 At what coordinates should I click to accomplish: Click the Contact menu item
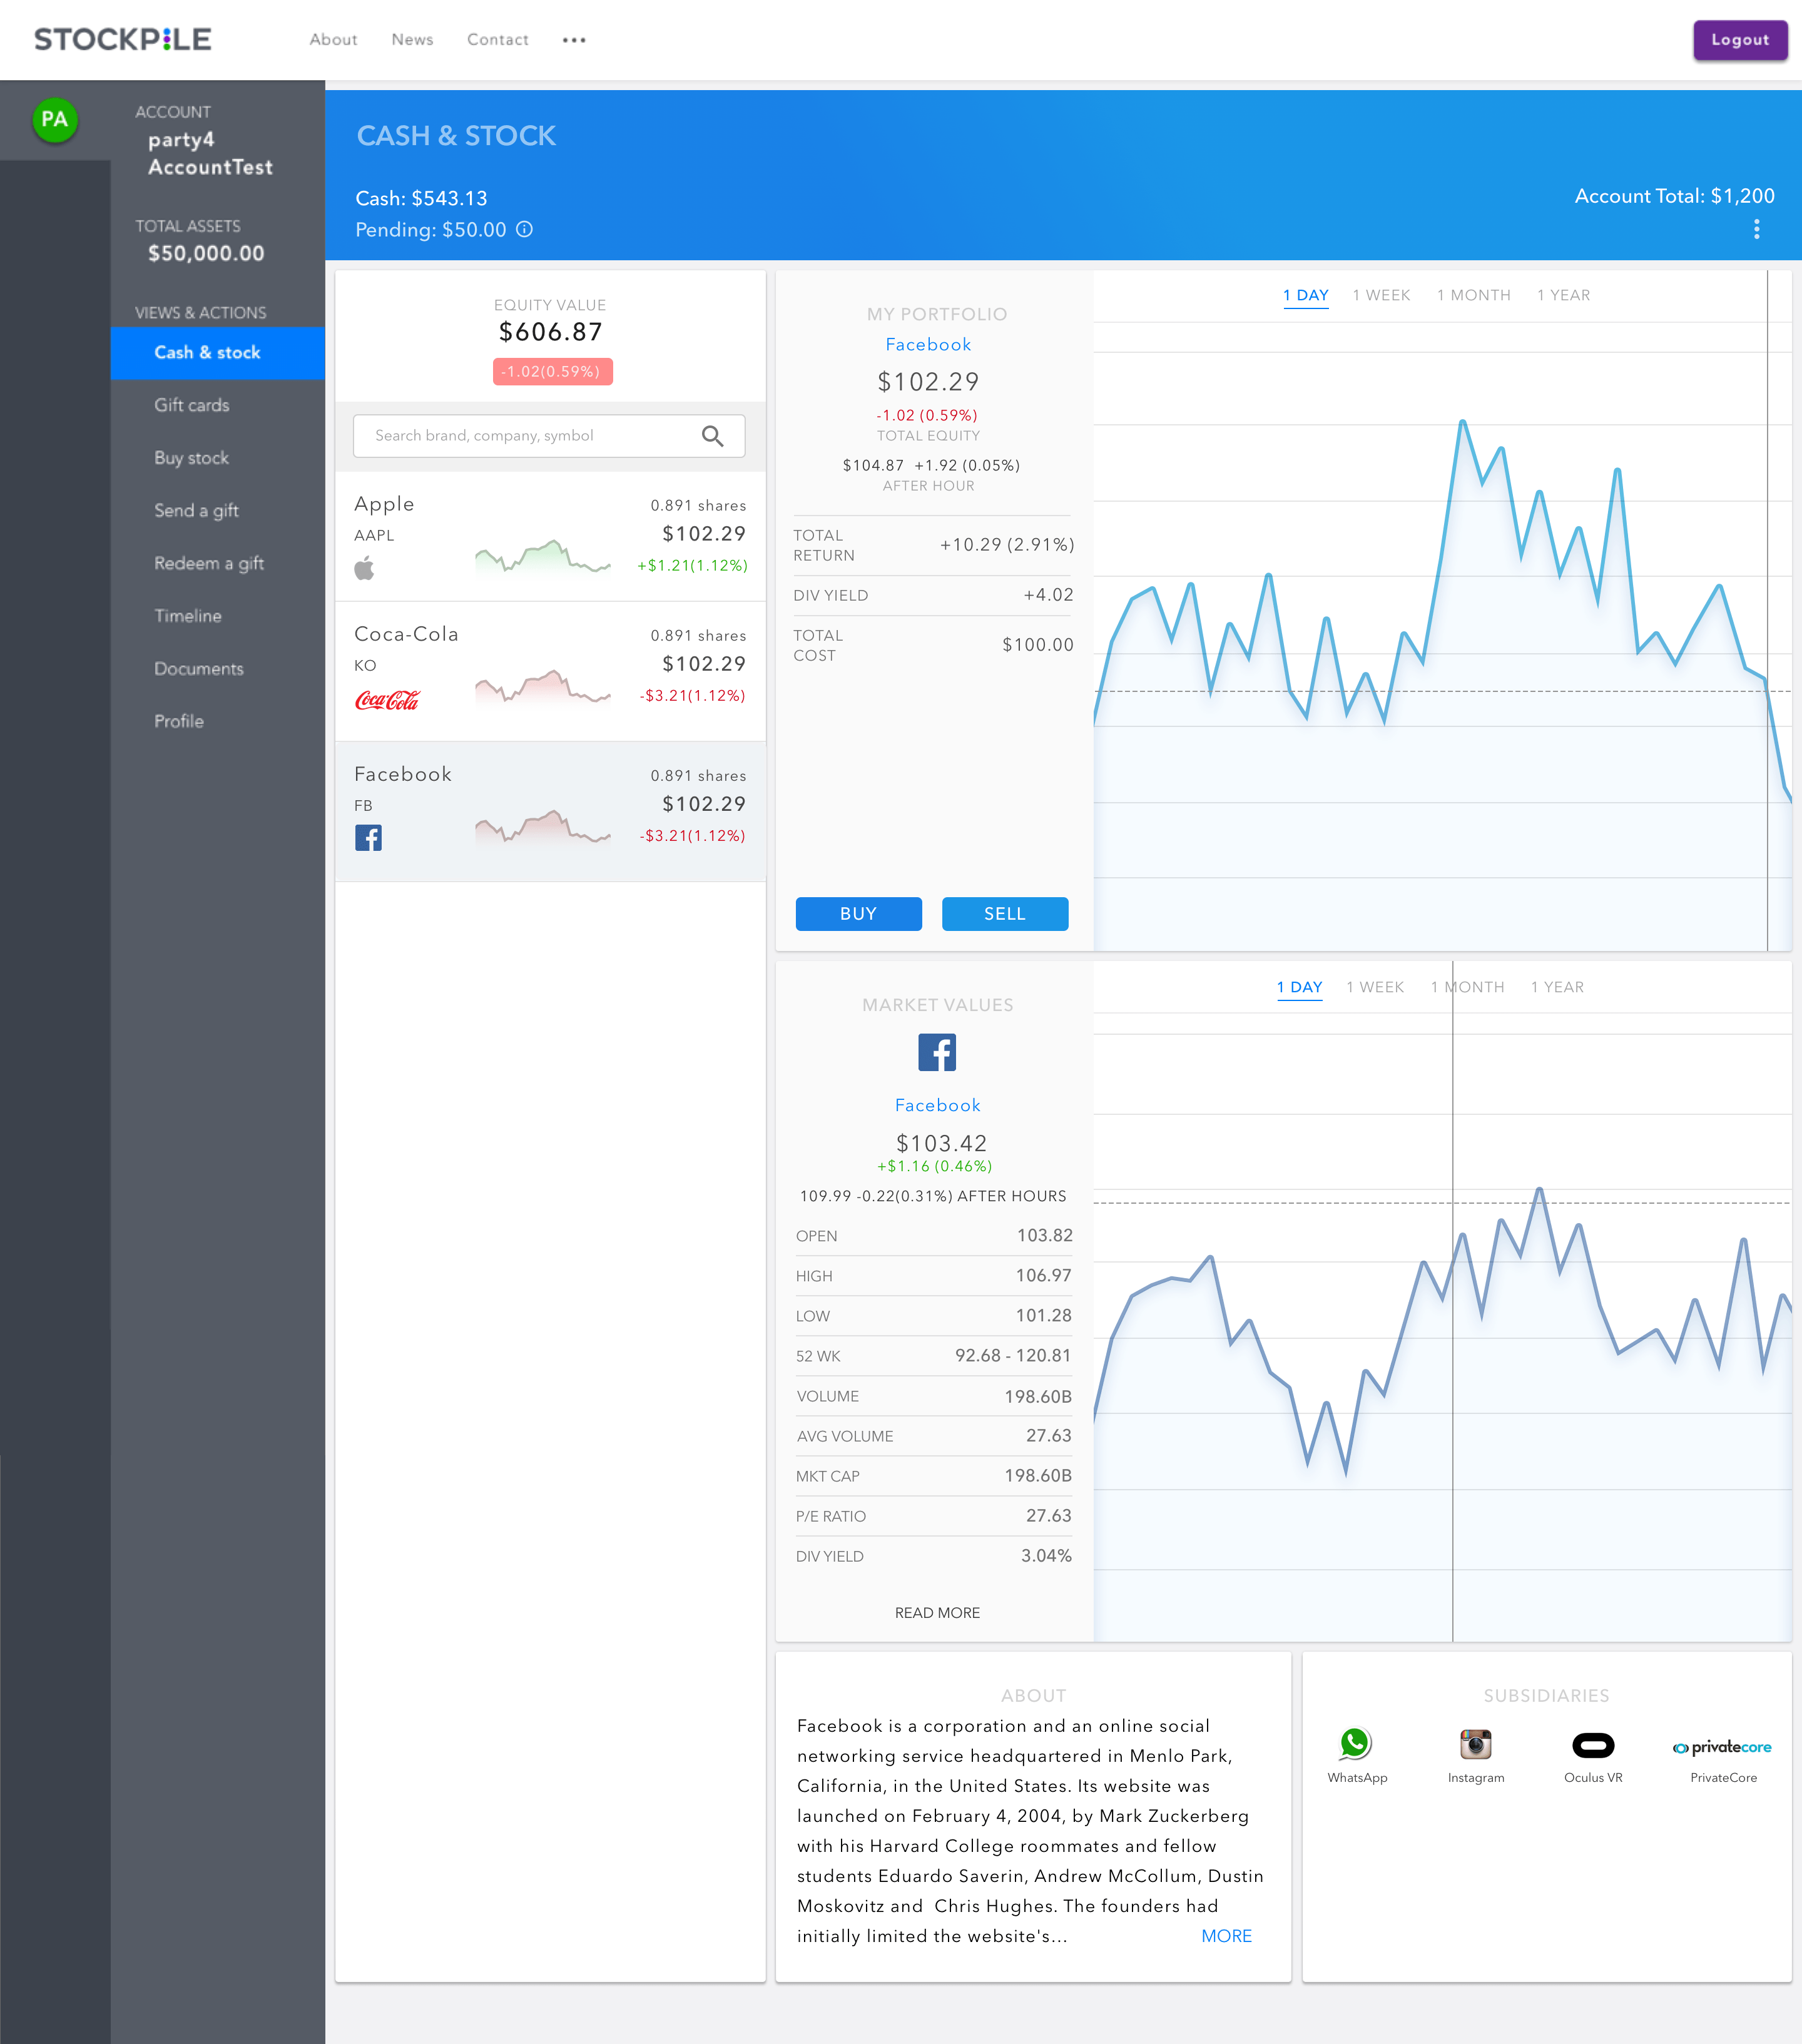[497, 40]
